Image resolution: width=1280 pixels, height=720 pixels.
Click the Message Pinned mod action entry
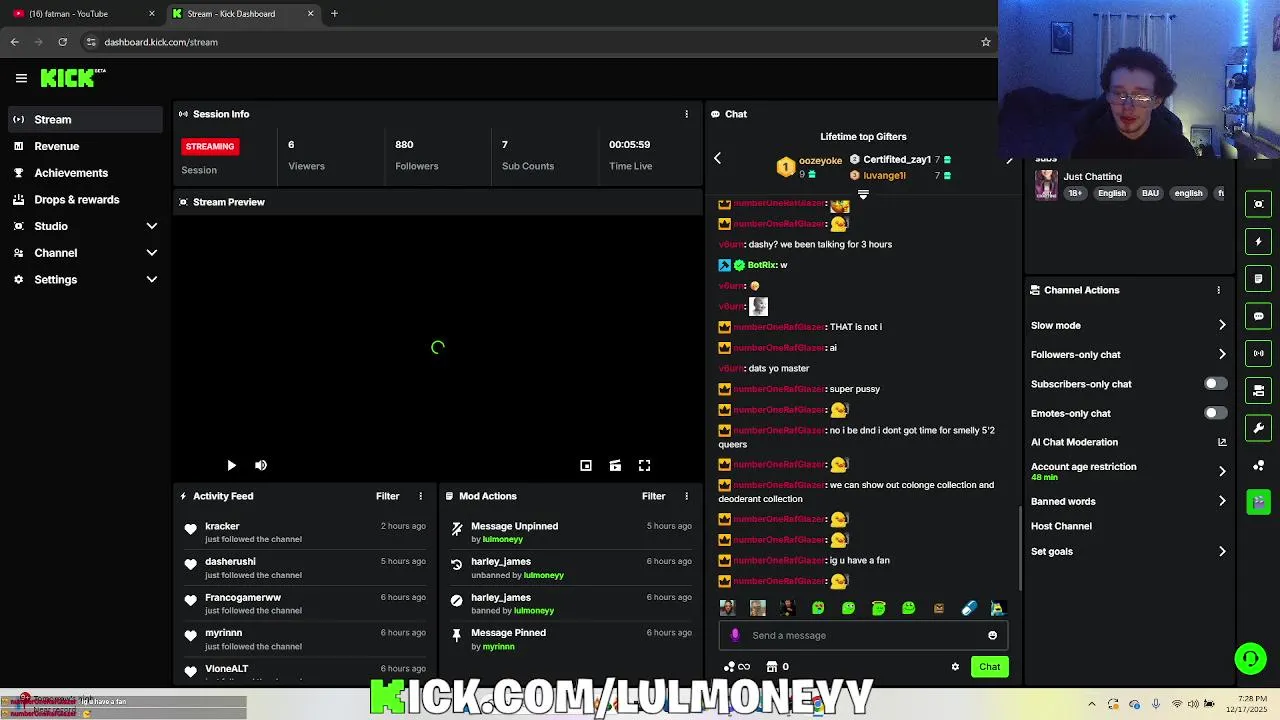pos(571,639)
